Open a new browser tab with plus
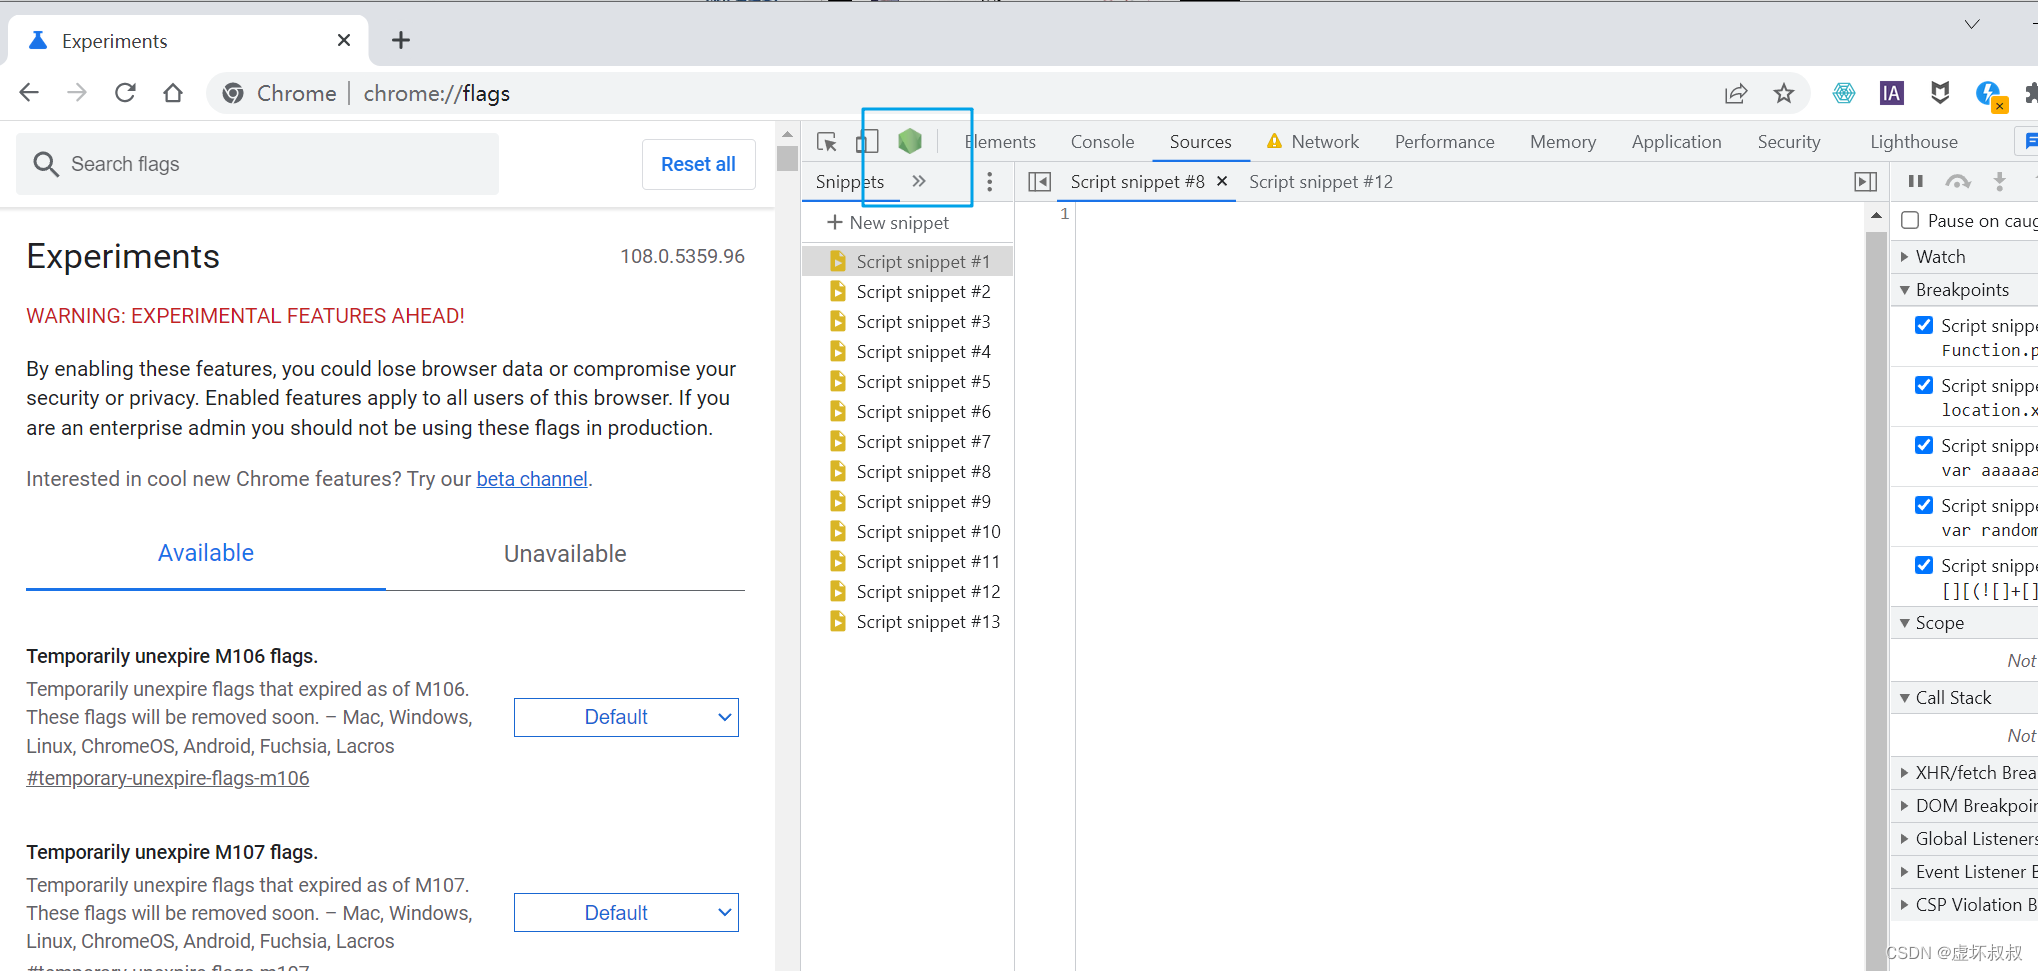The height and width of the screenshot is (971, 2038). coord(401,40)
